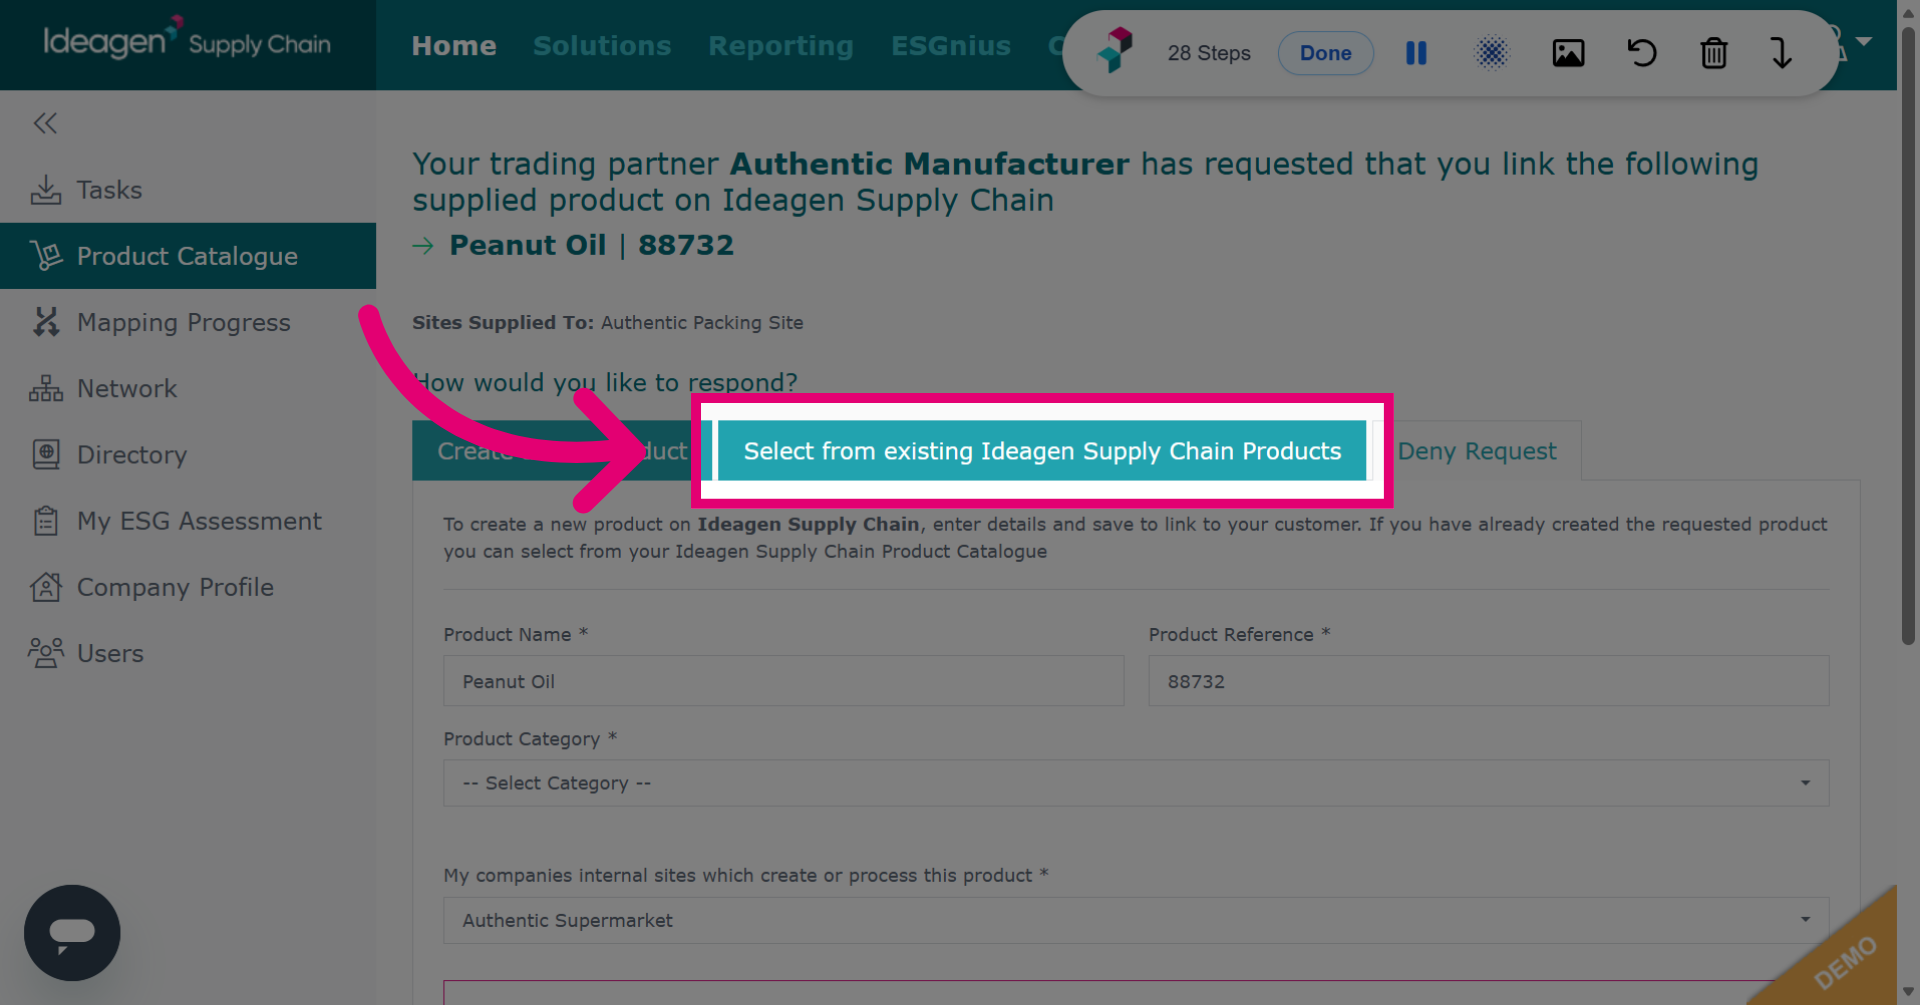Open the Deny Request tab

(1477, 451)
